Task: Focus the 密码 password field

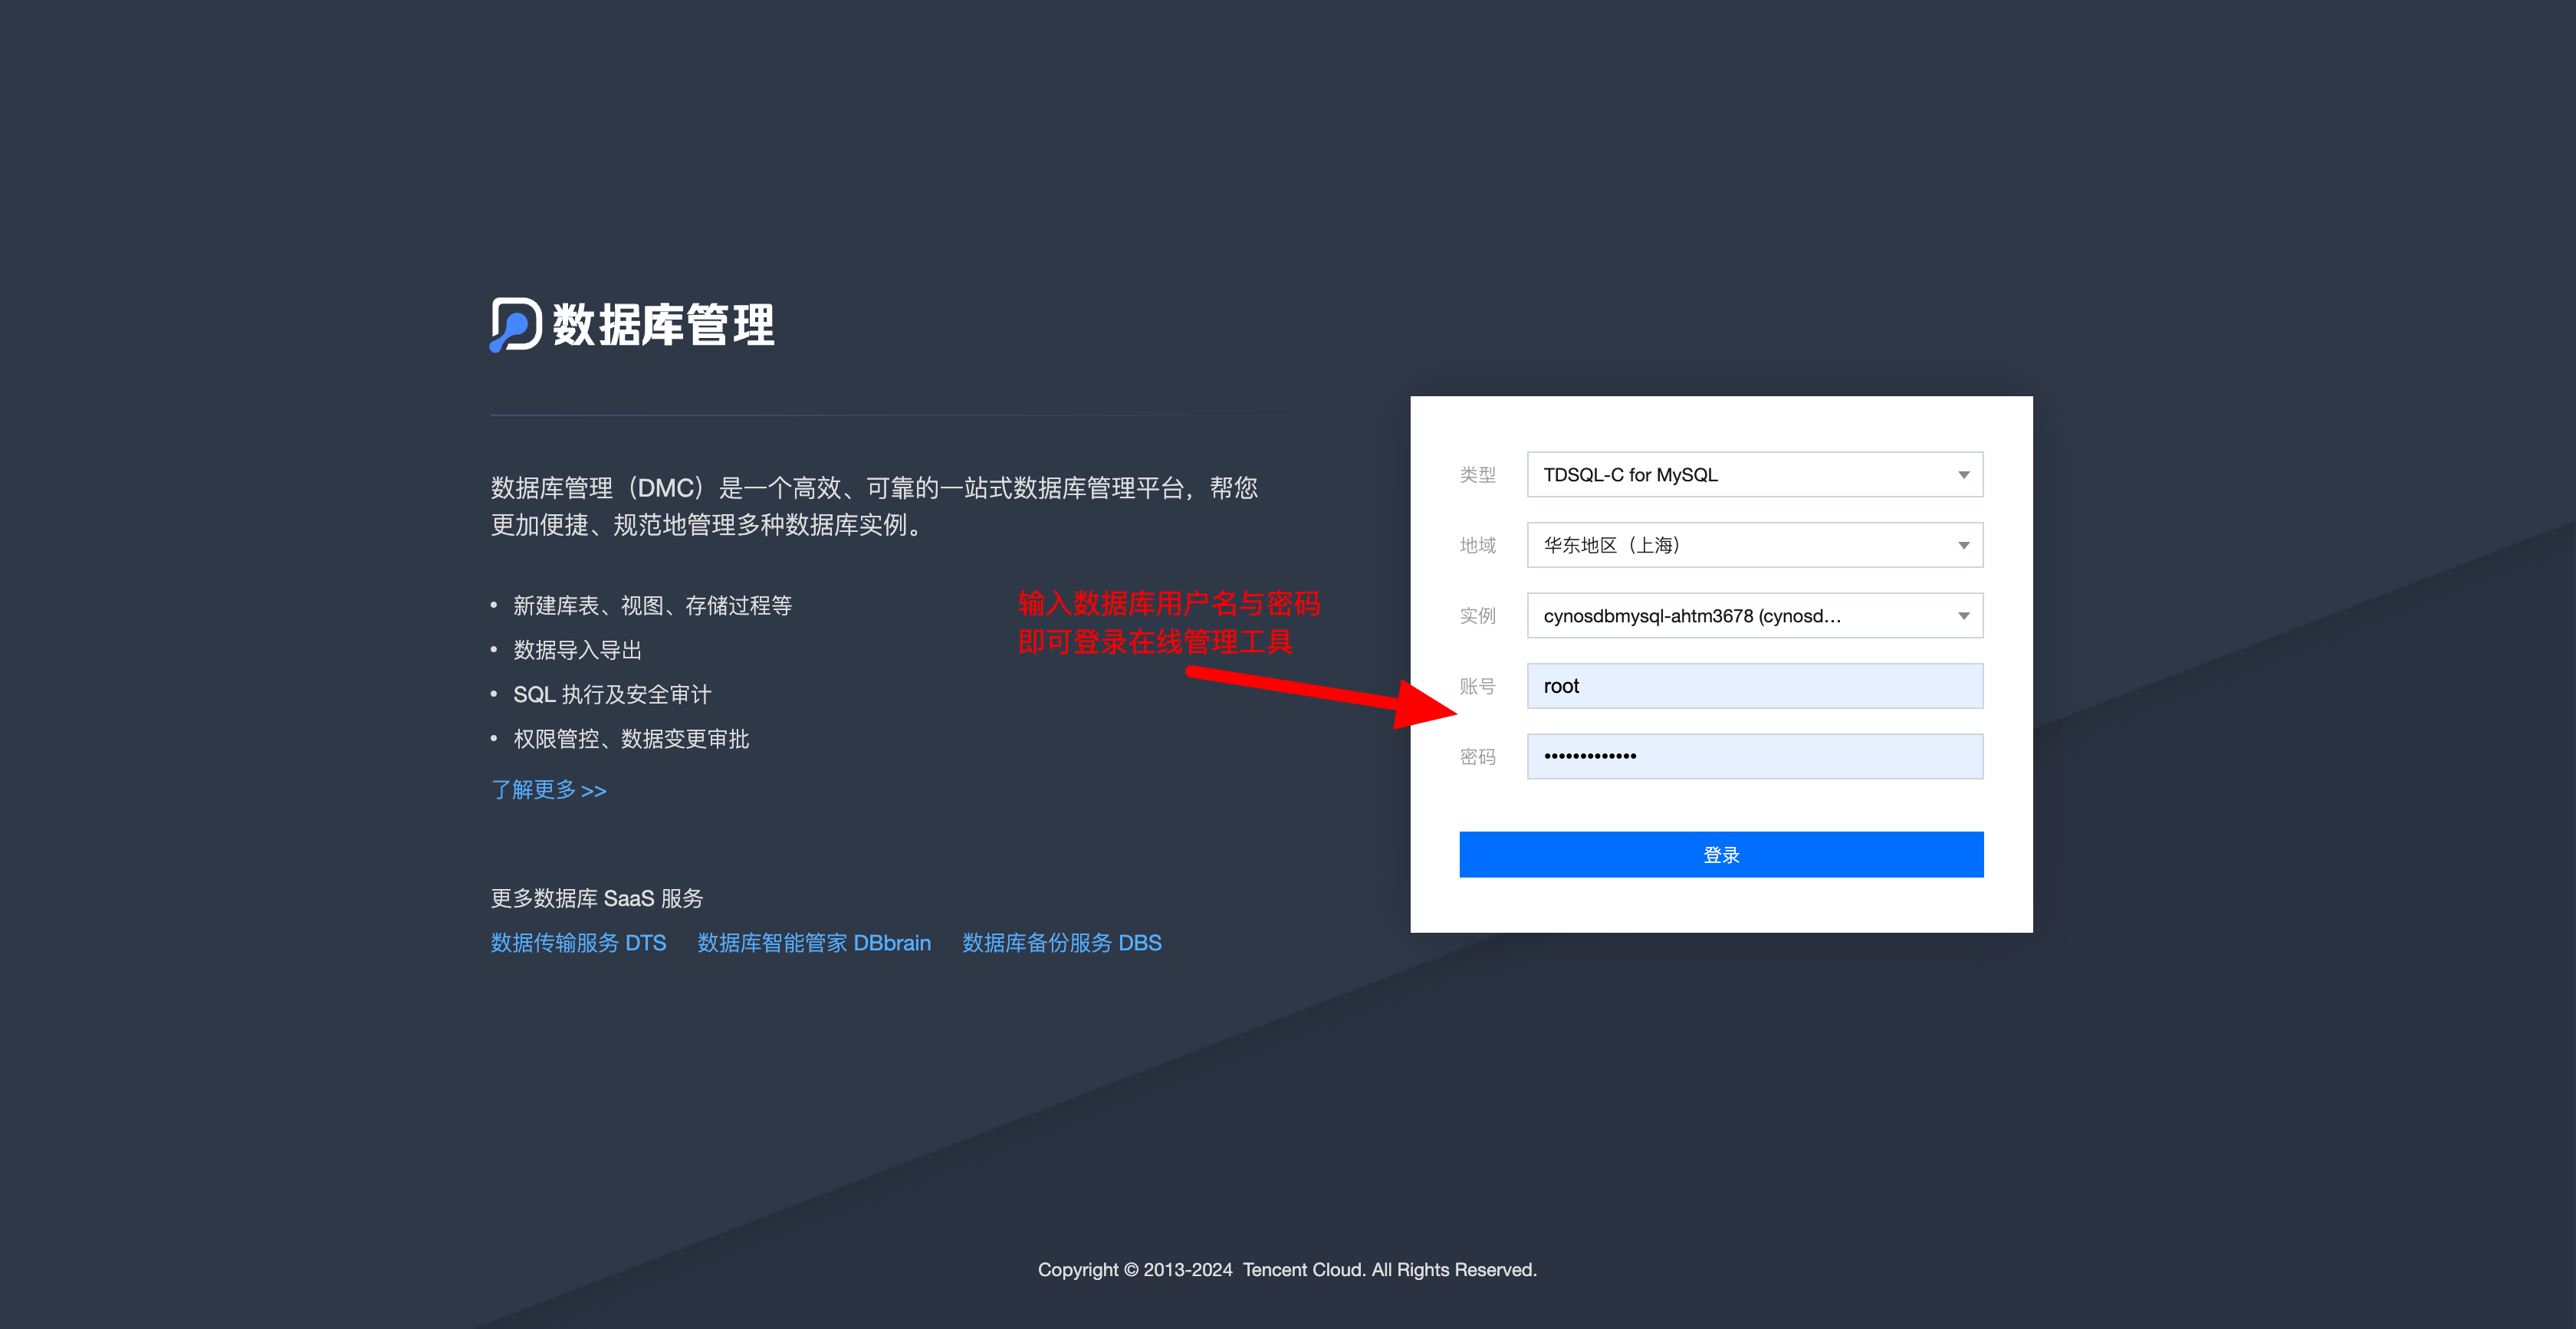Action: point(1754,756)
